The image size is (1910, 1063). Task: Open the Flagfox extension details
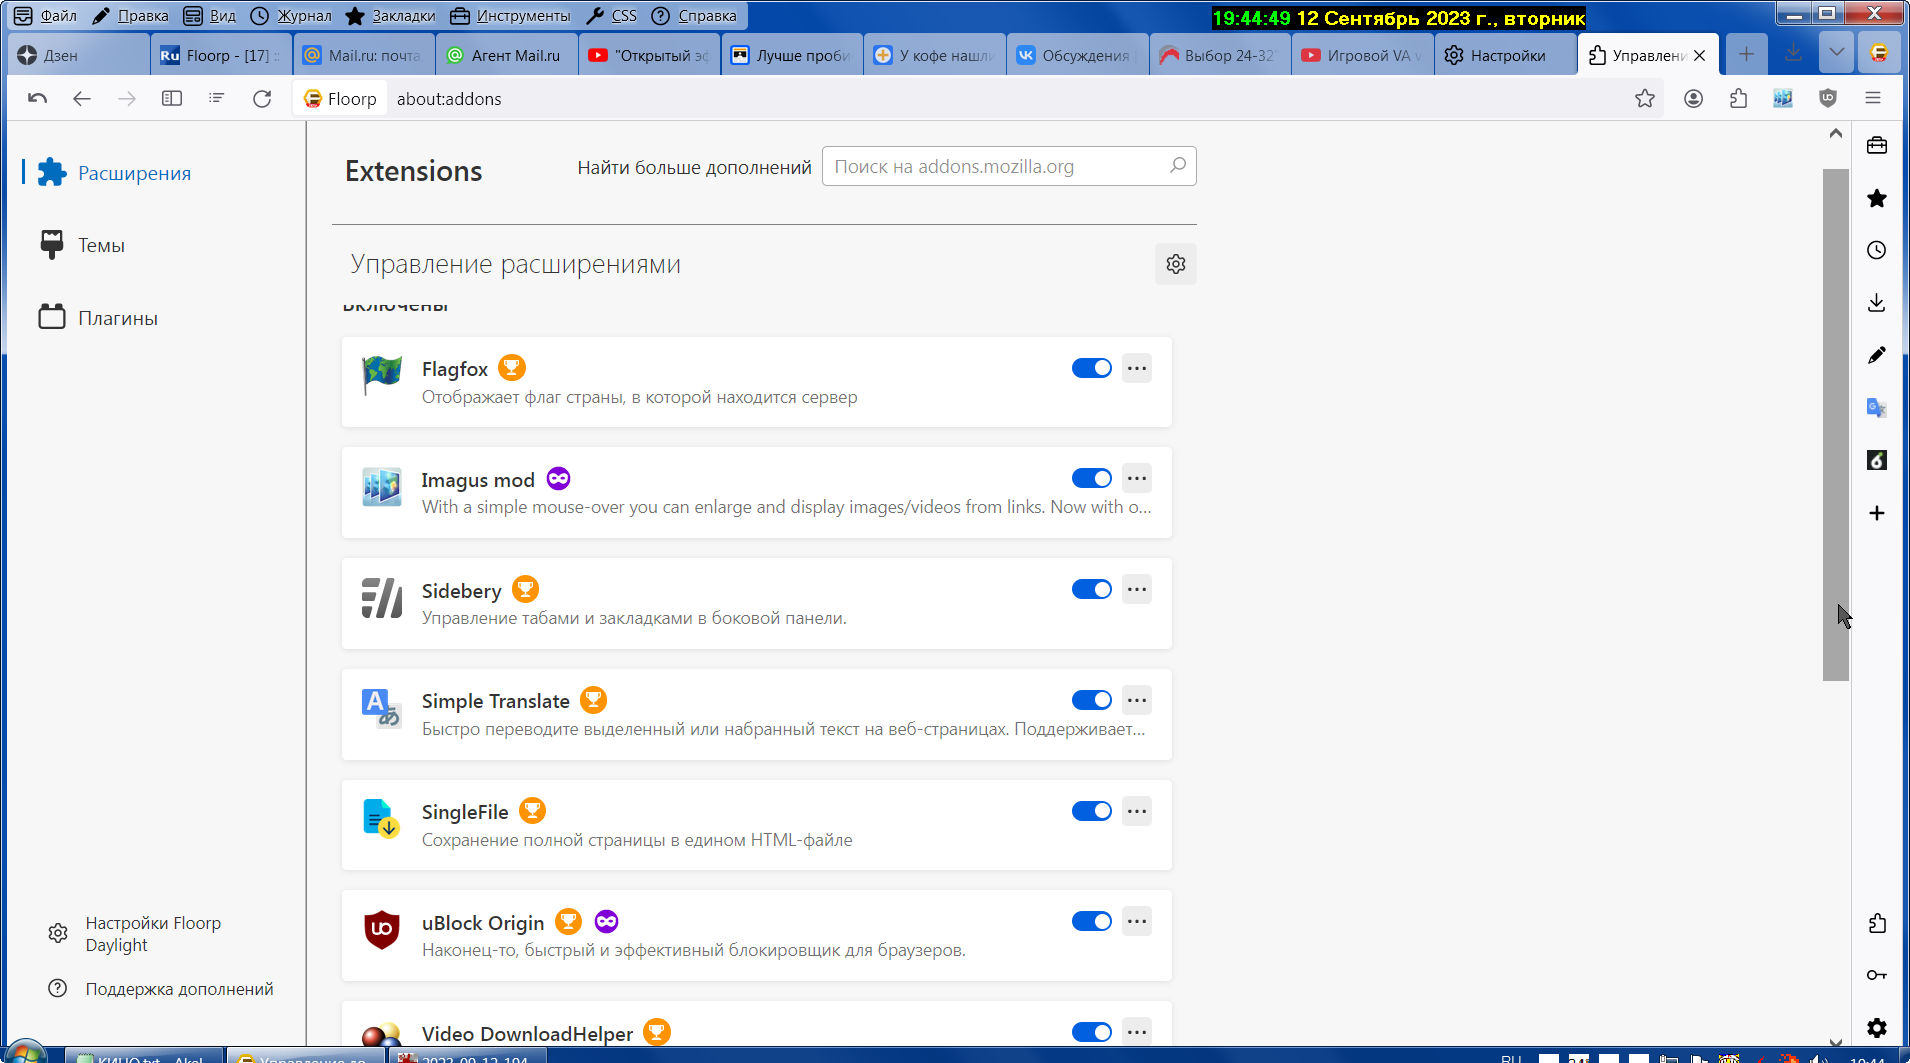[x=756, y=382]
